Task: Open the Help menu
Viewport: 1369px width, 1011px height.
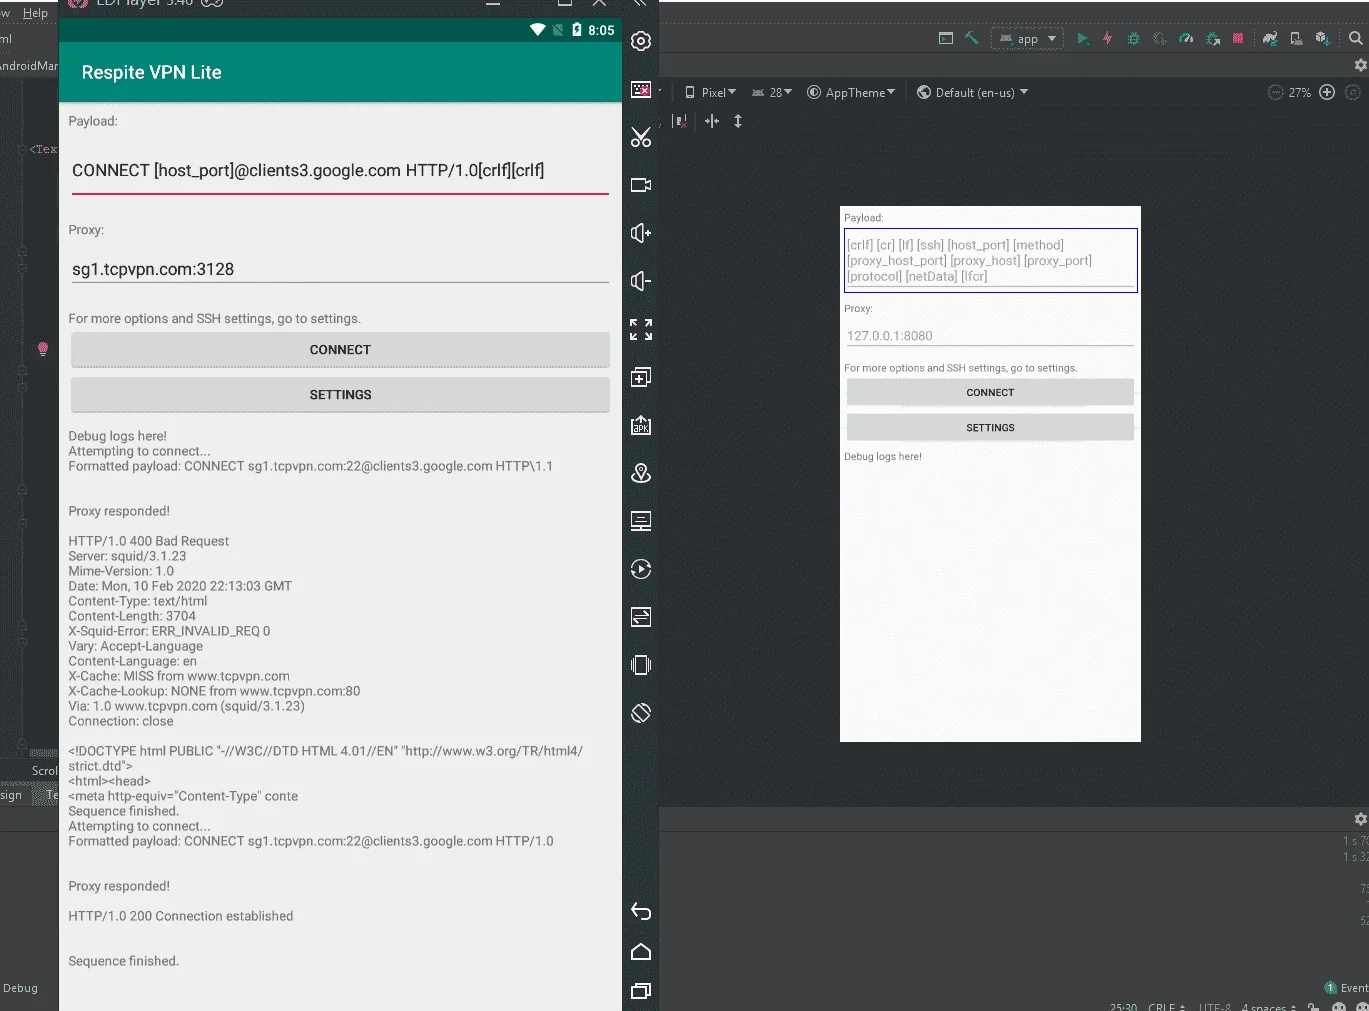Action: [x=35, y=13]
